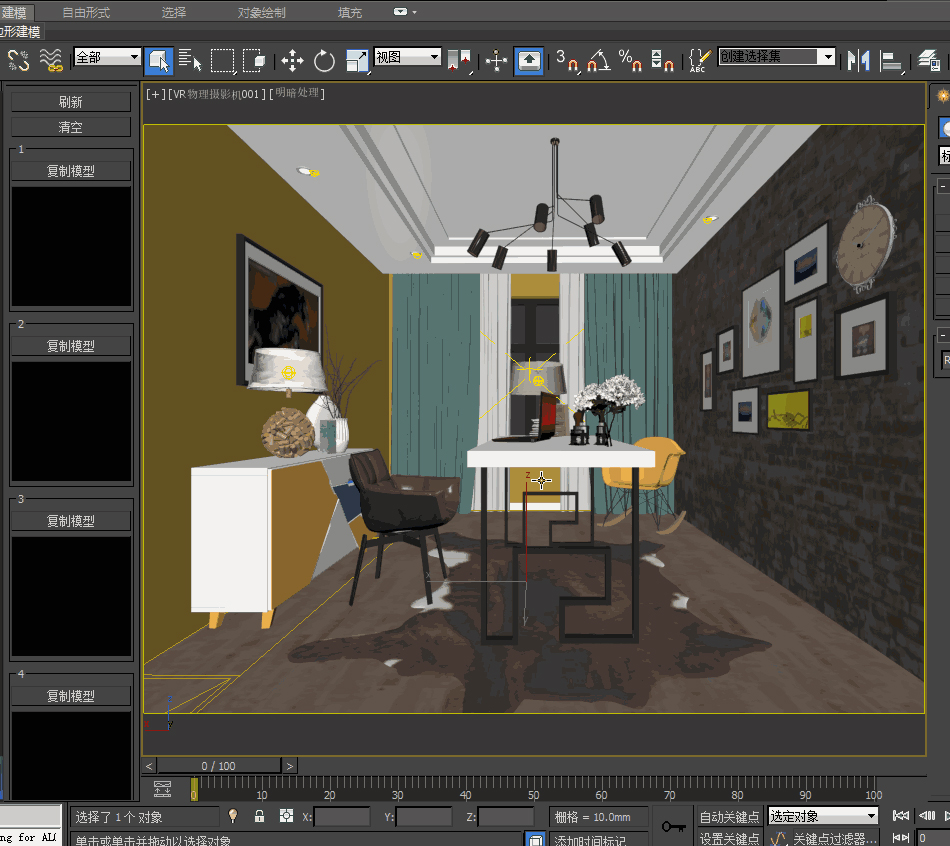
Task: Open the 视图 reference coordinate dropdown
Action: (x=407, y=58)
